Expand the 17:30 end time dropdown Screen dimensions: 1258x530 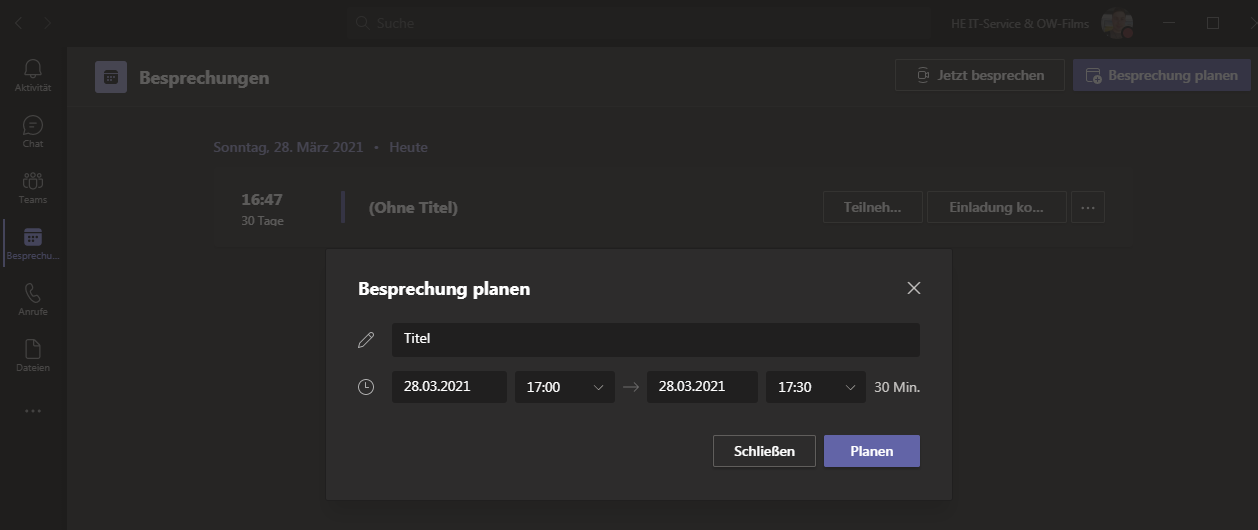click(815, 387)
